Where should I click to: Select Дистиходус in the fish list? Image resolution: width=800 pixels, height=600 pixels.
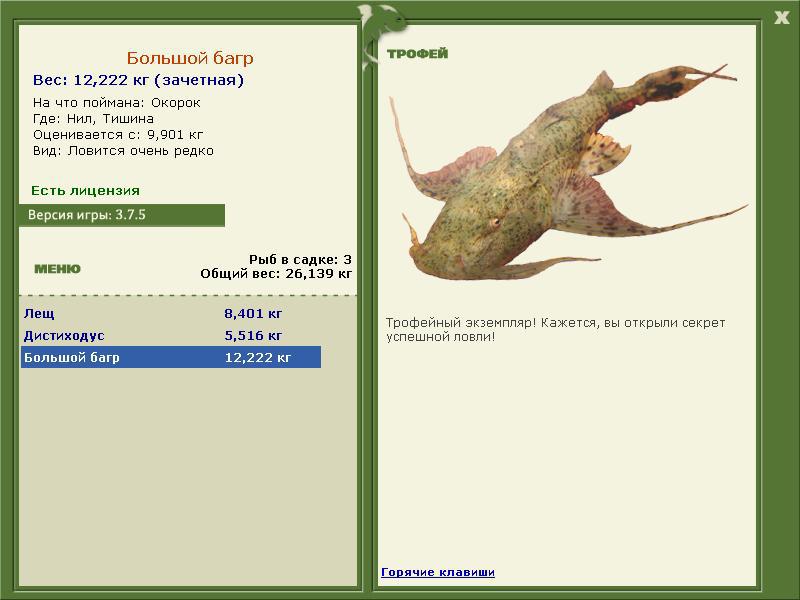(64, 336)
